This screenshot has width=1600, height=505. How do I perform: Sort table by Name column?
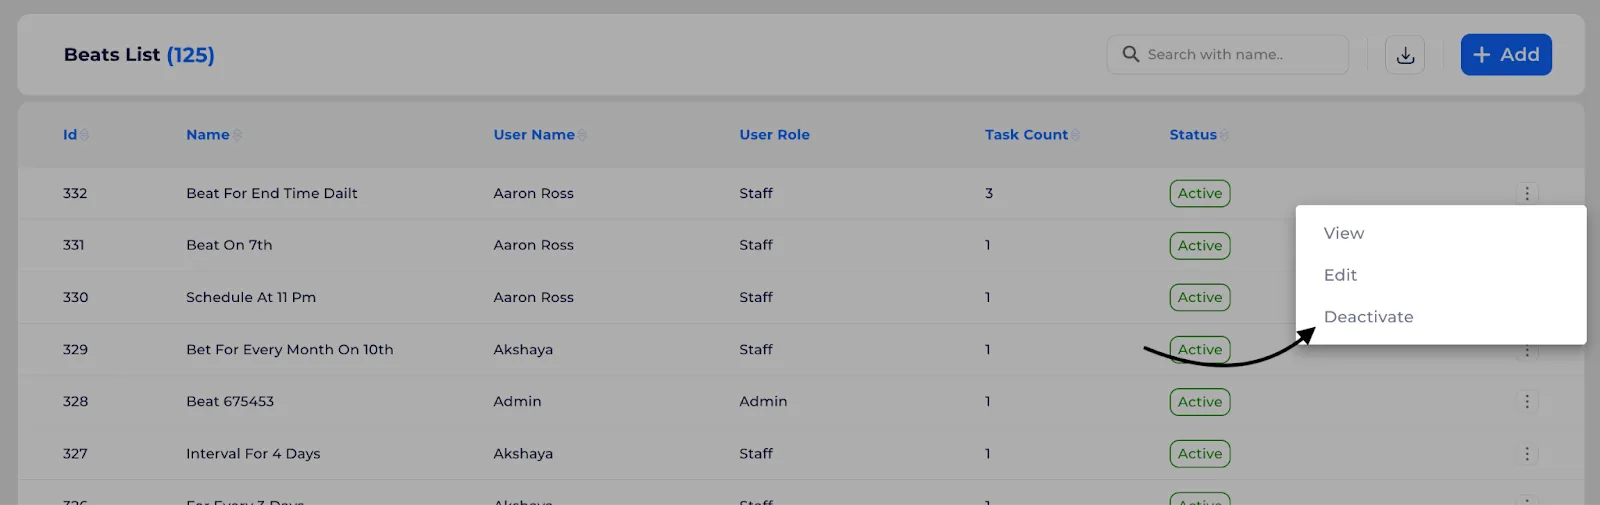click(x=213, y=135)
